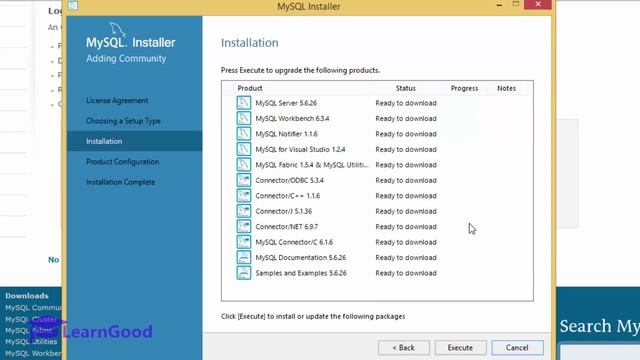The width and height of the screenshot is (640, 360).
Task: Select the MySQL Notifier 1.1.6 row text
Action: pos(286,134)
